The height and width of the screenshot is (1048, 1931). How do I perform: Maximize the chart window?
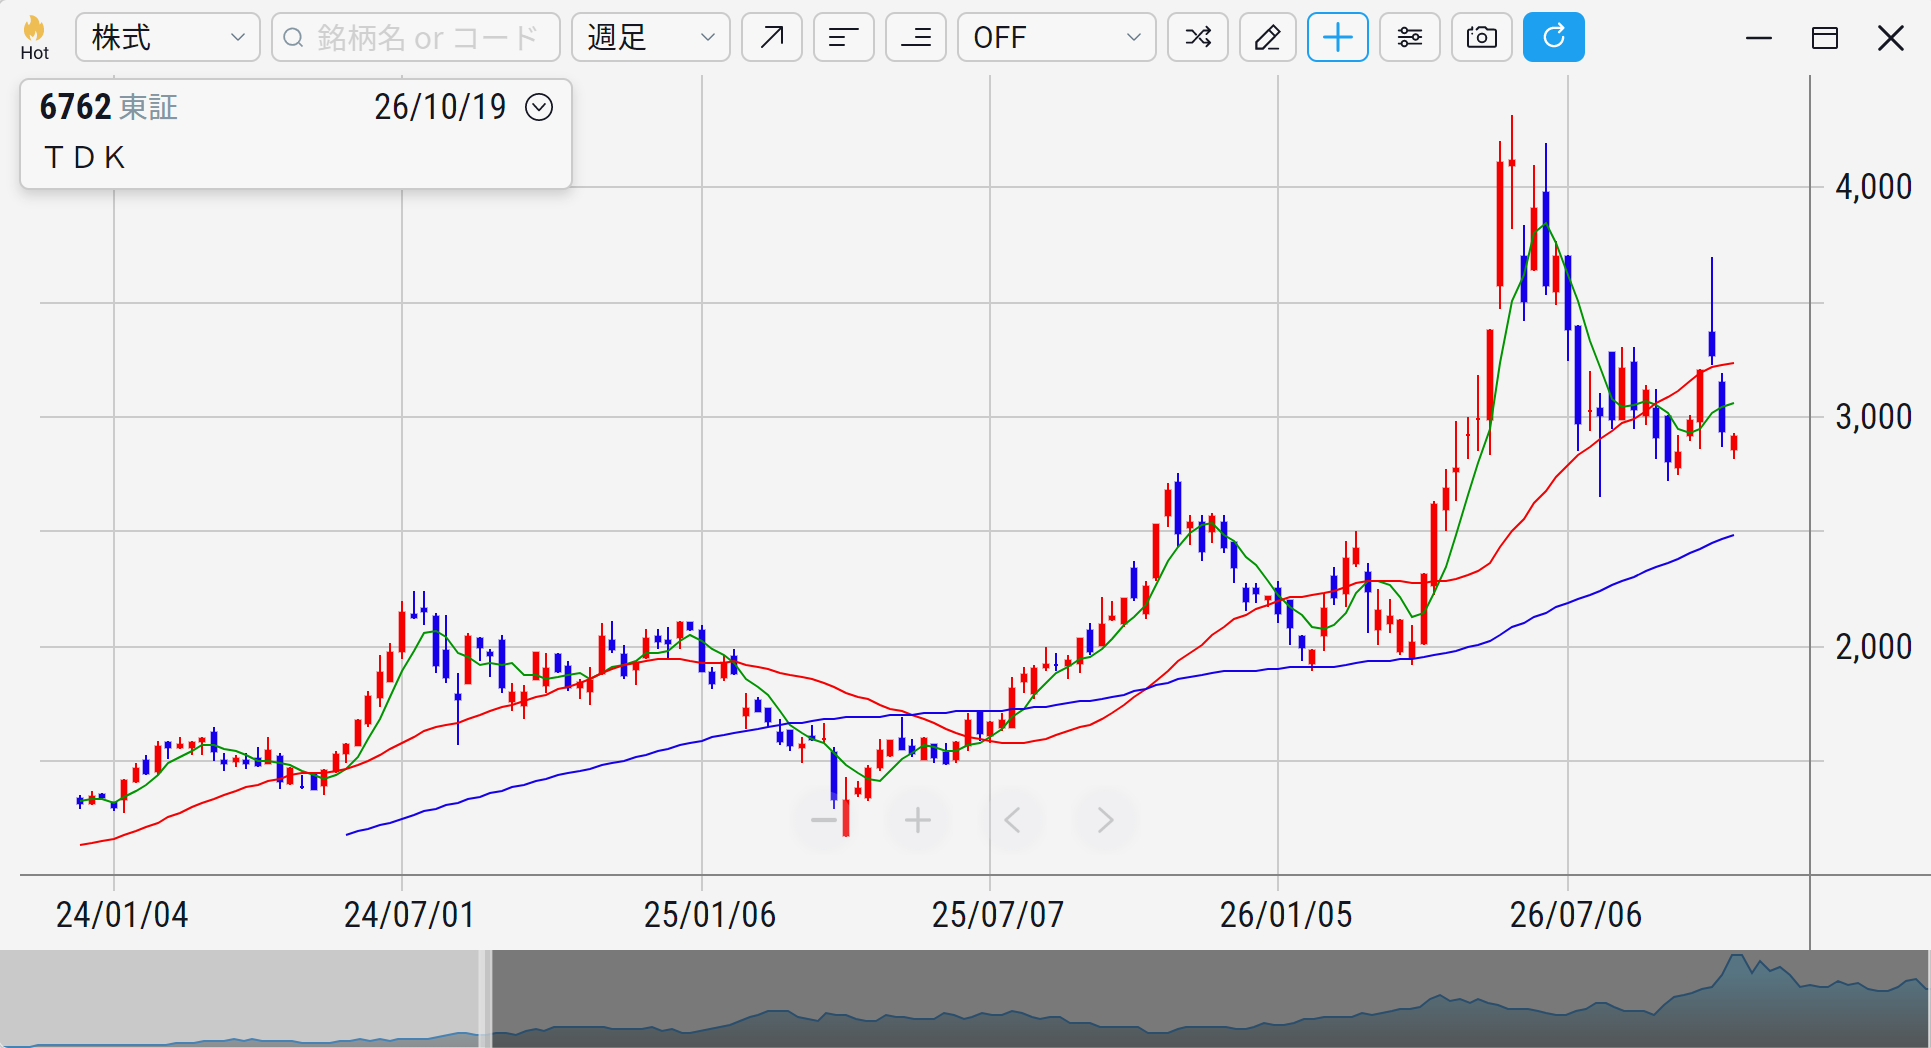[x=1825, y=38]
